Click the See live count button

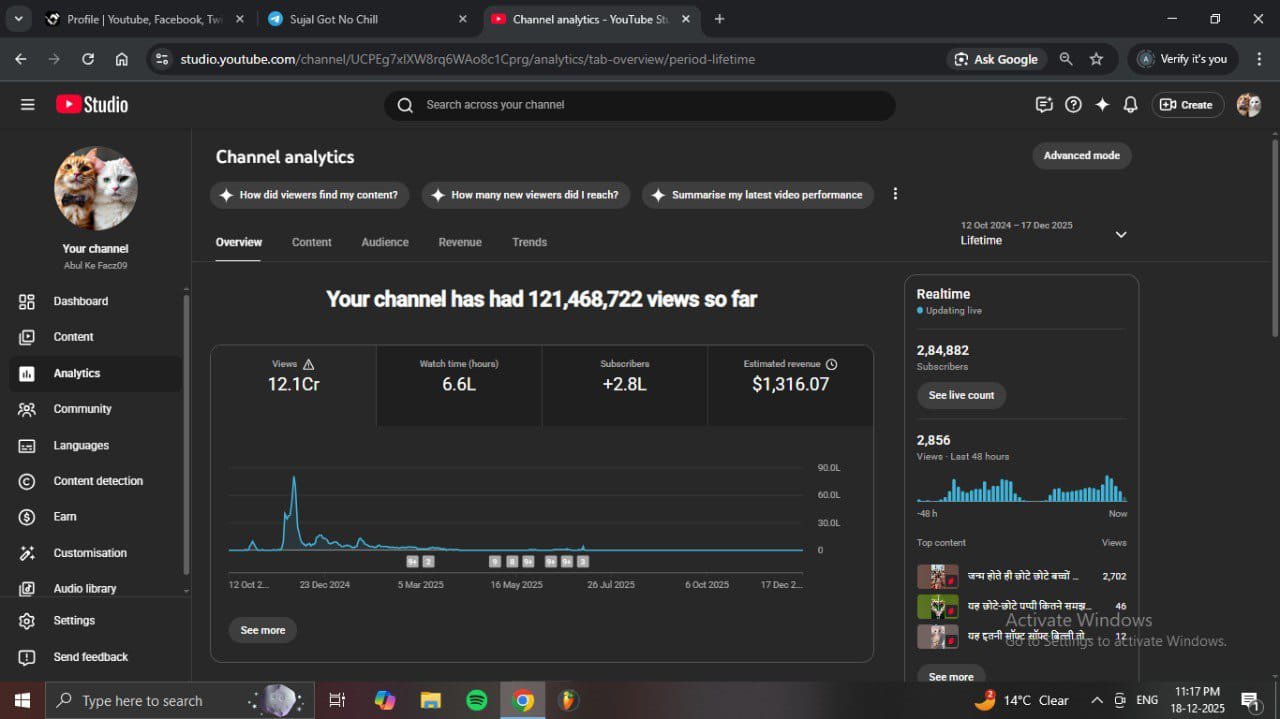coord(961,395)
